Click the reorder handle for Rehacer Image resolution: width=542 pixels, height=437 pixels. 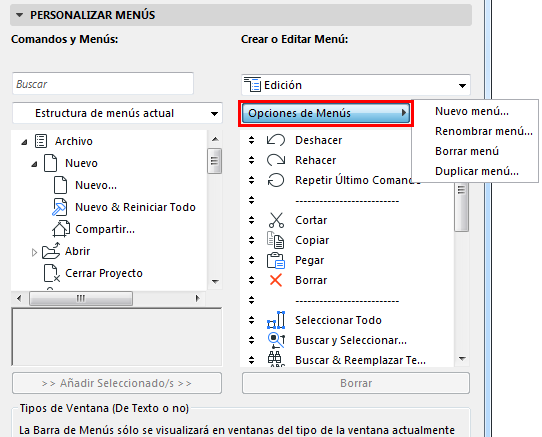click(251, 160)
